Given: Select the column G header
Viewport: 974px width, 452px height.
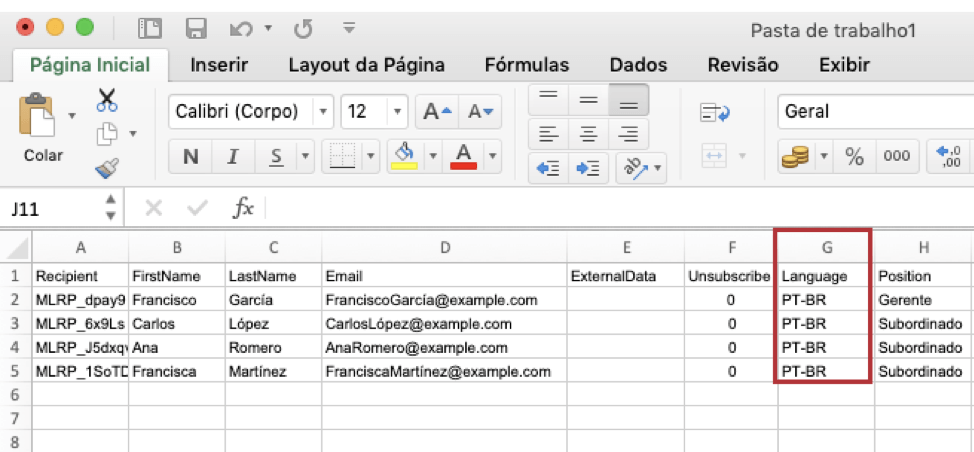Looking at the screenshot, I should (826, 247).
